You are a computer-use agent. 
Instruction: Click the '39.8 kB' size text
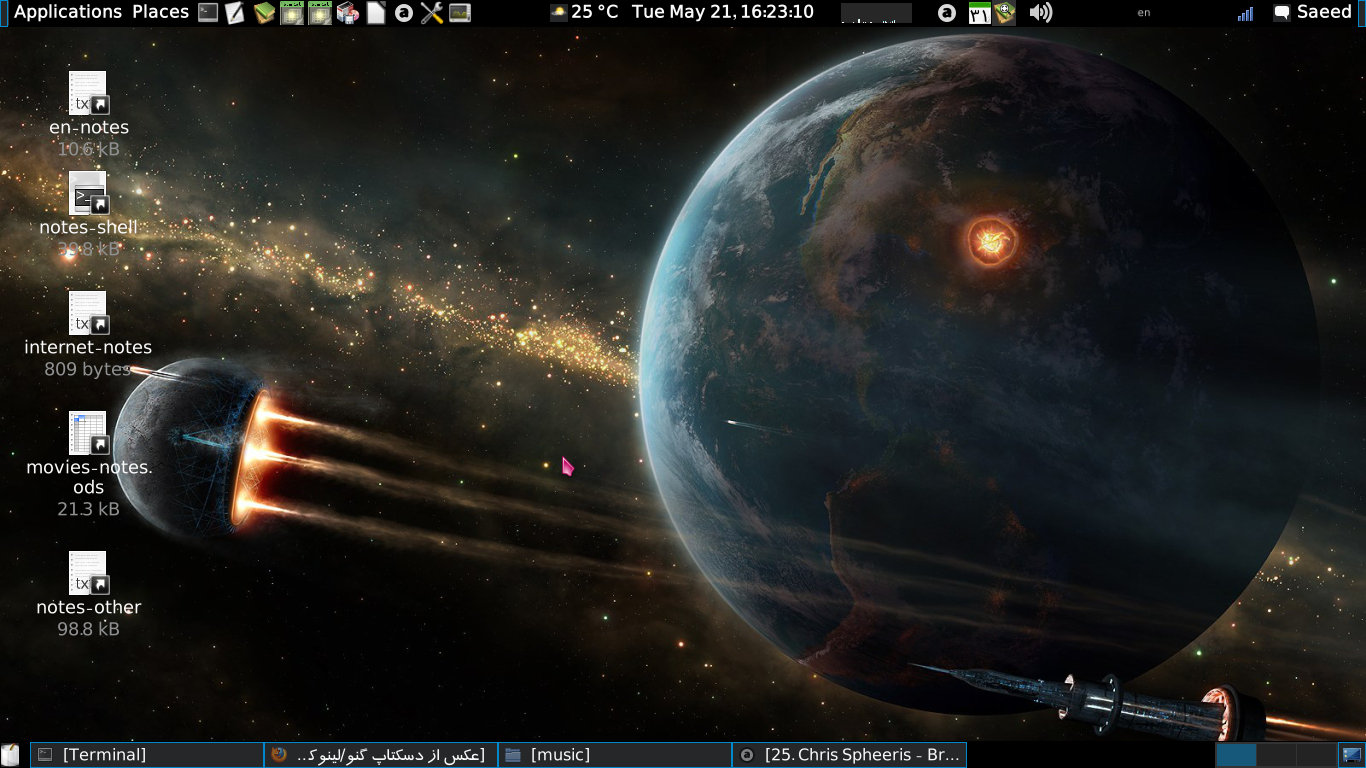[89, 249]
